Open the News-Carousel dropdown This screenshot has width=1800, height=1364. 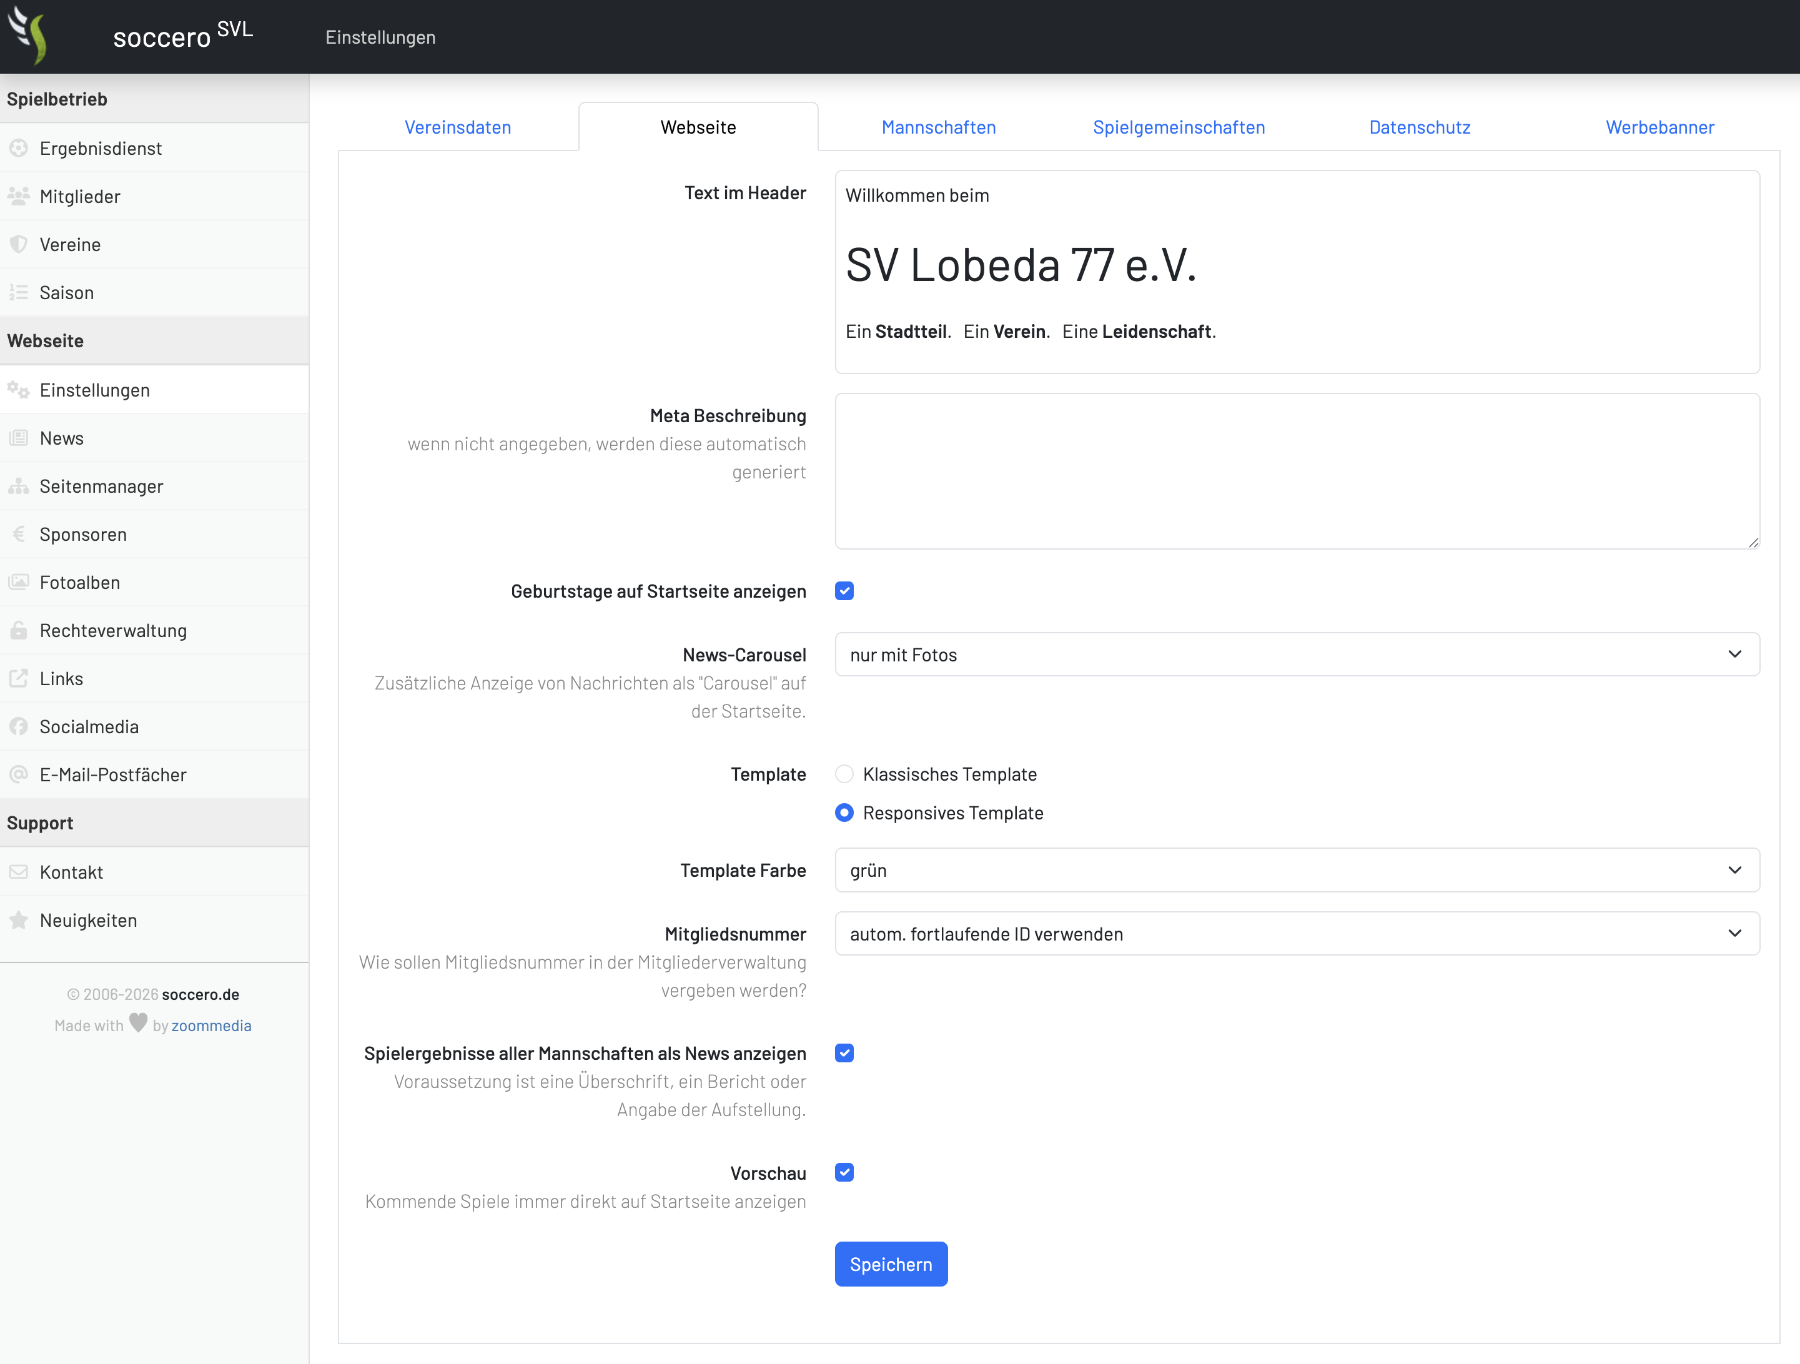tap(1297, 655)
